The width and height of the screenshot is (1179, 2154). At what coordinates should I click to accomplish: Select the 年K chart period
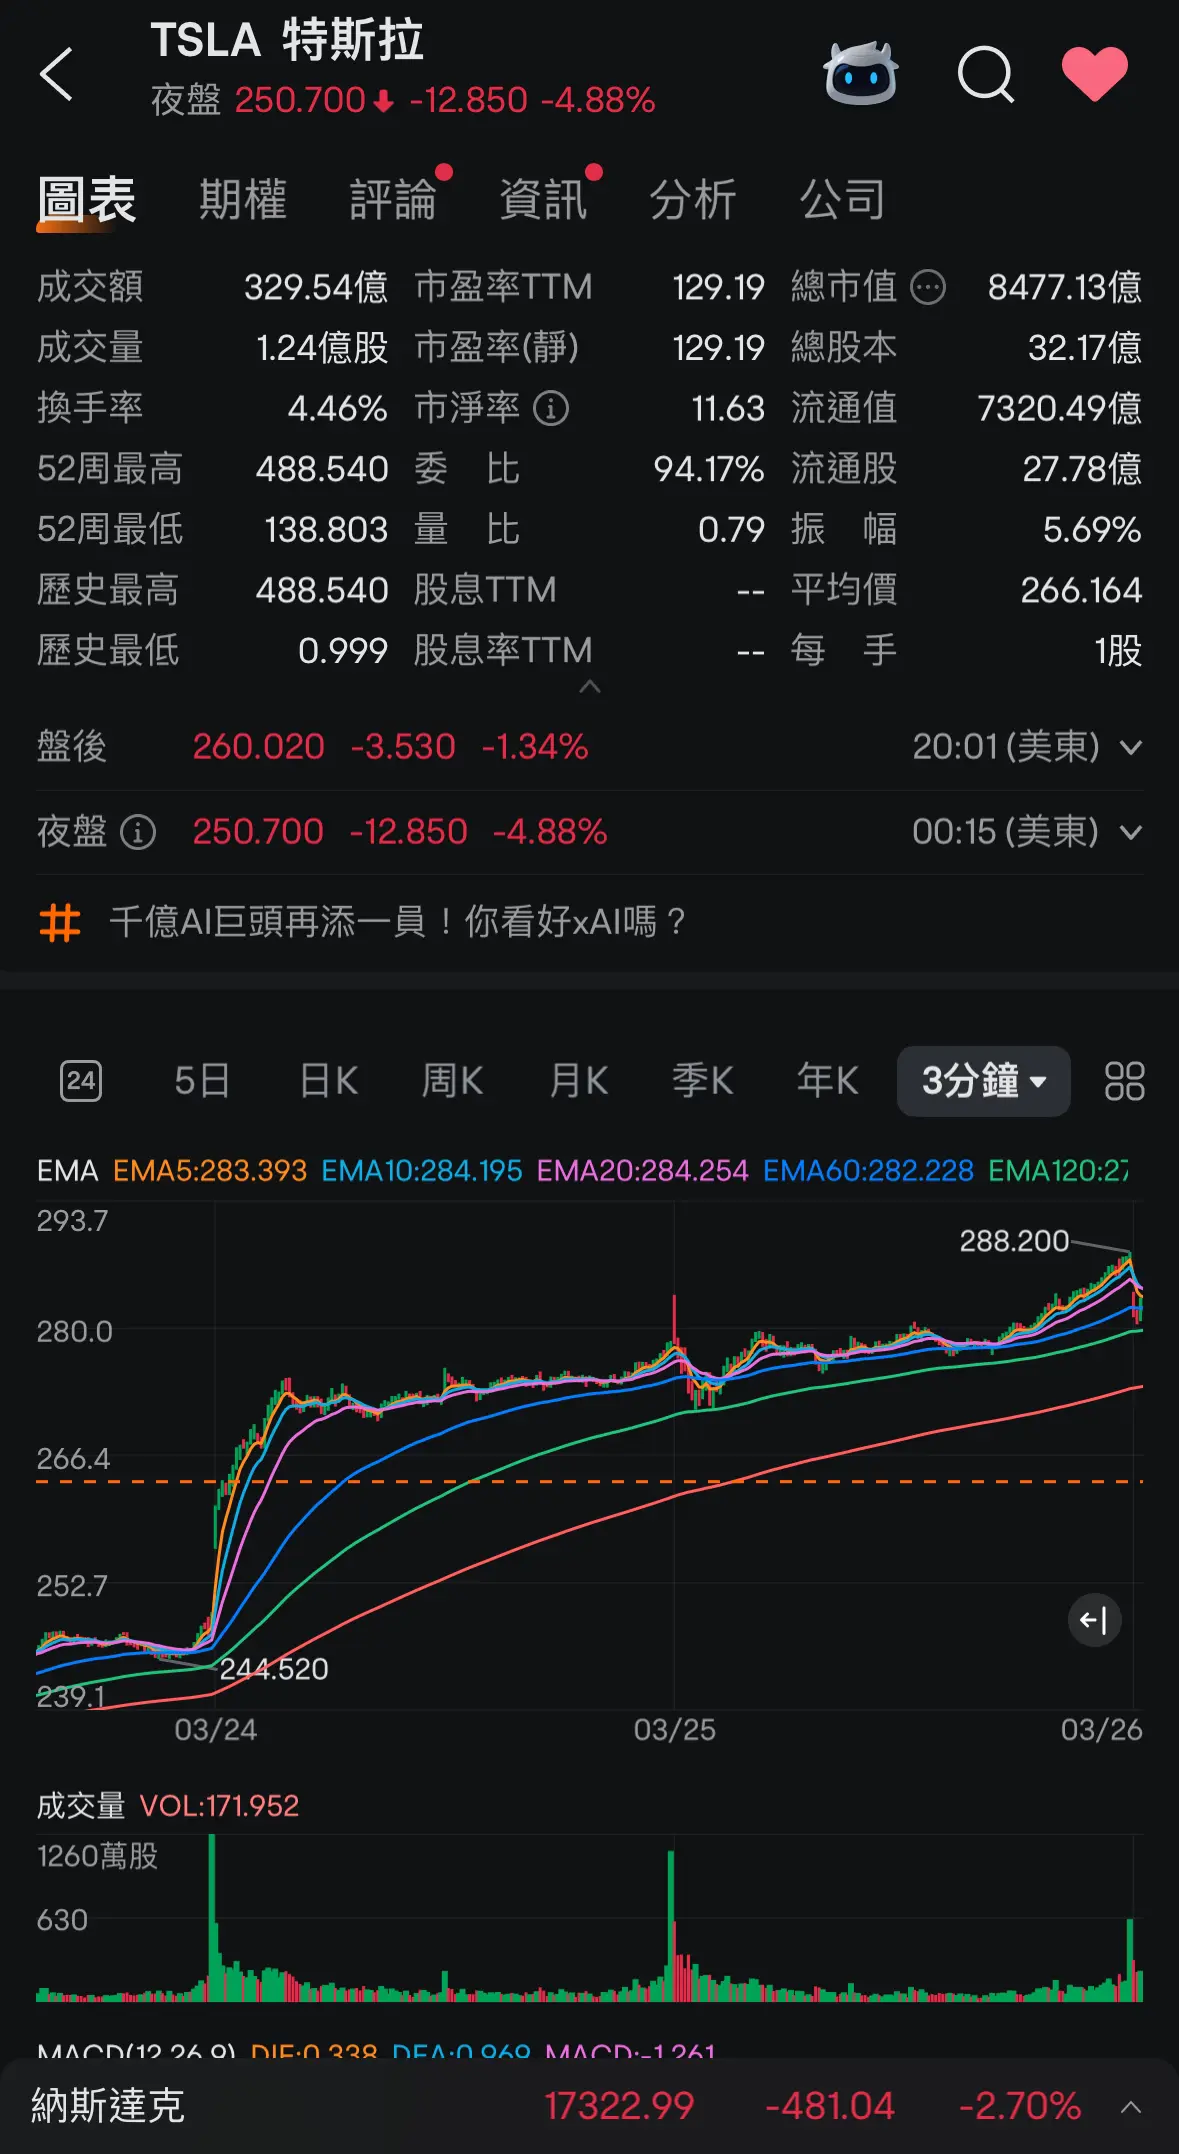828,1081
